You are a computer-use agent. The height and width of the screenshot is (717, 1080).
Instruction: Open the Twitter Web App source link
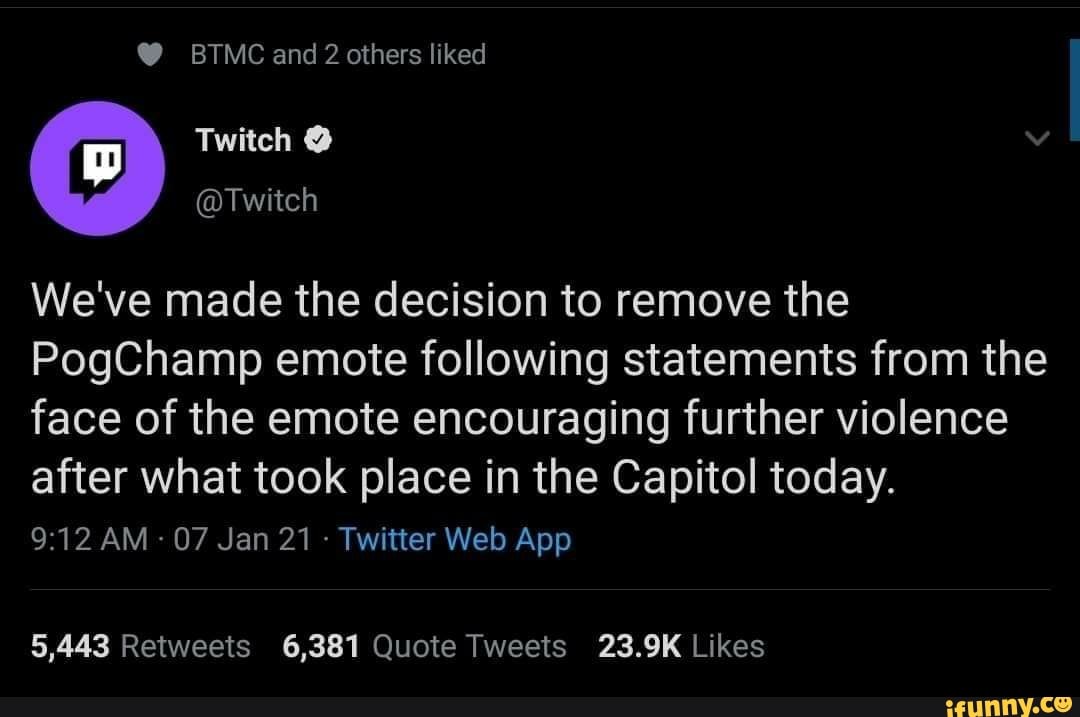point(454,539)
